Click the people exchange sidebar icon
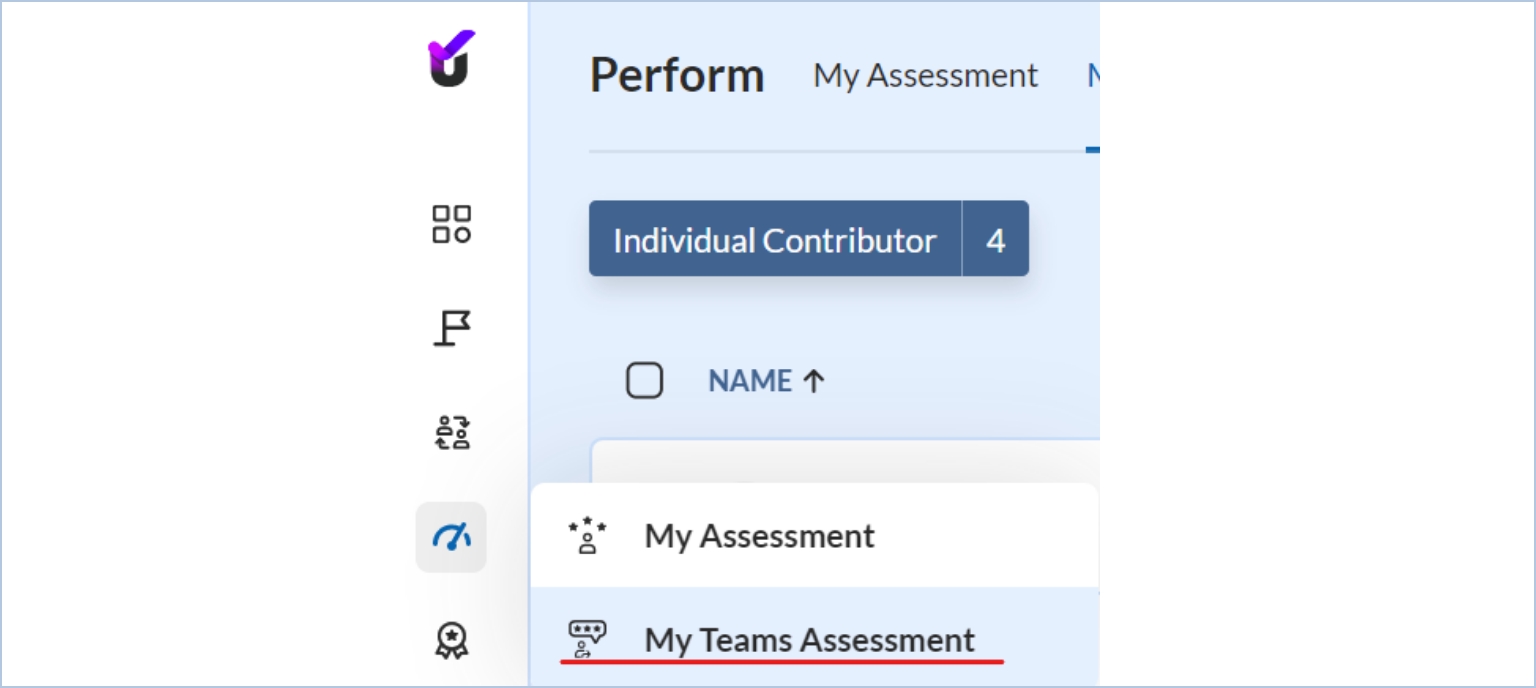 pos(451,432)
